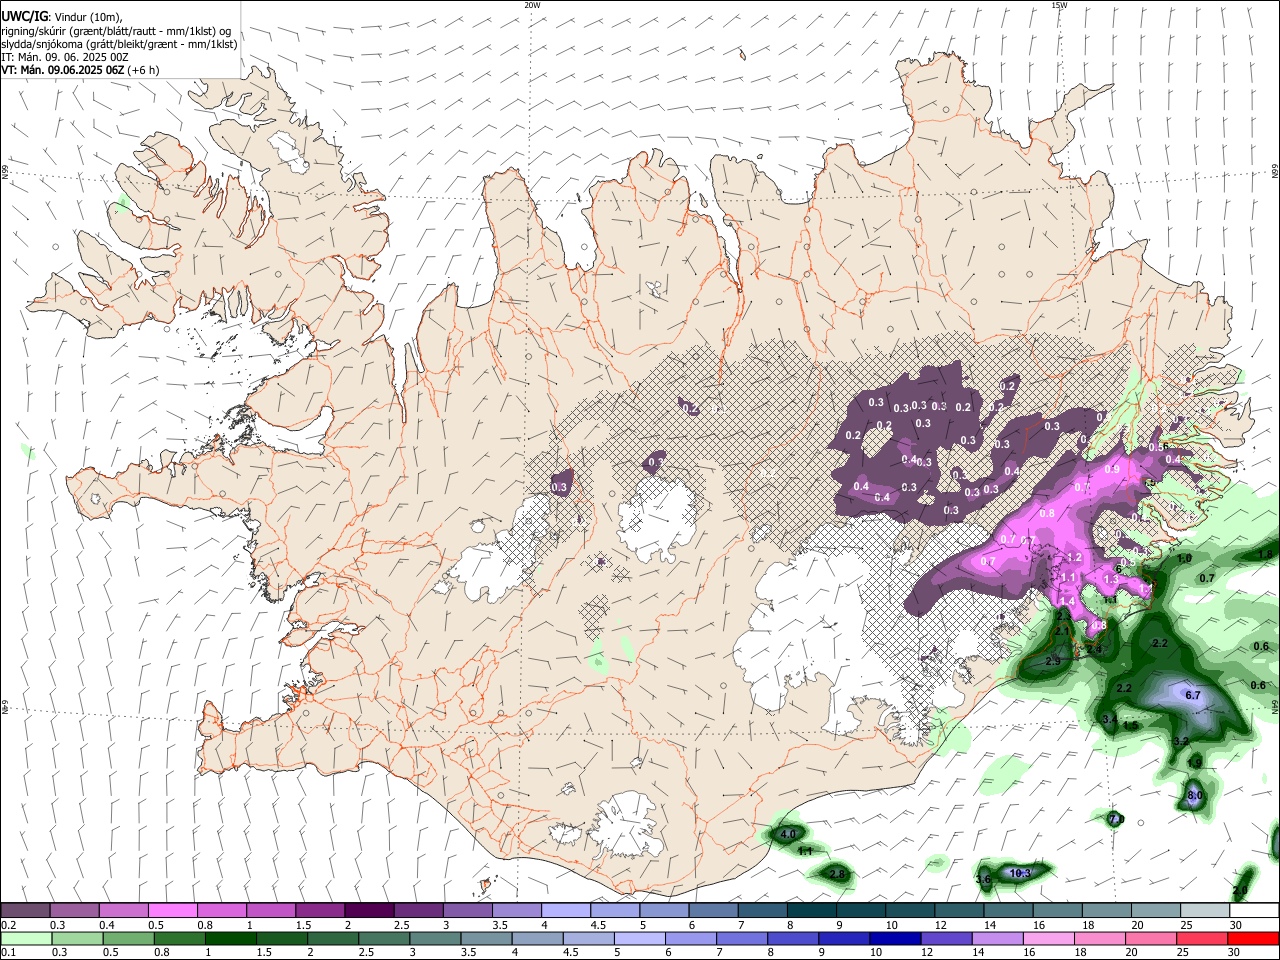Click the 1.2 snowfall value in pink area
The height and width of the screenshot is (960, 1280).
(x=1075, y=558)
